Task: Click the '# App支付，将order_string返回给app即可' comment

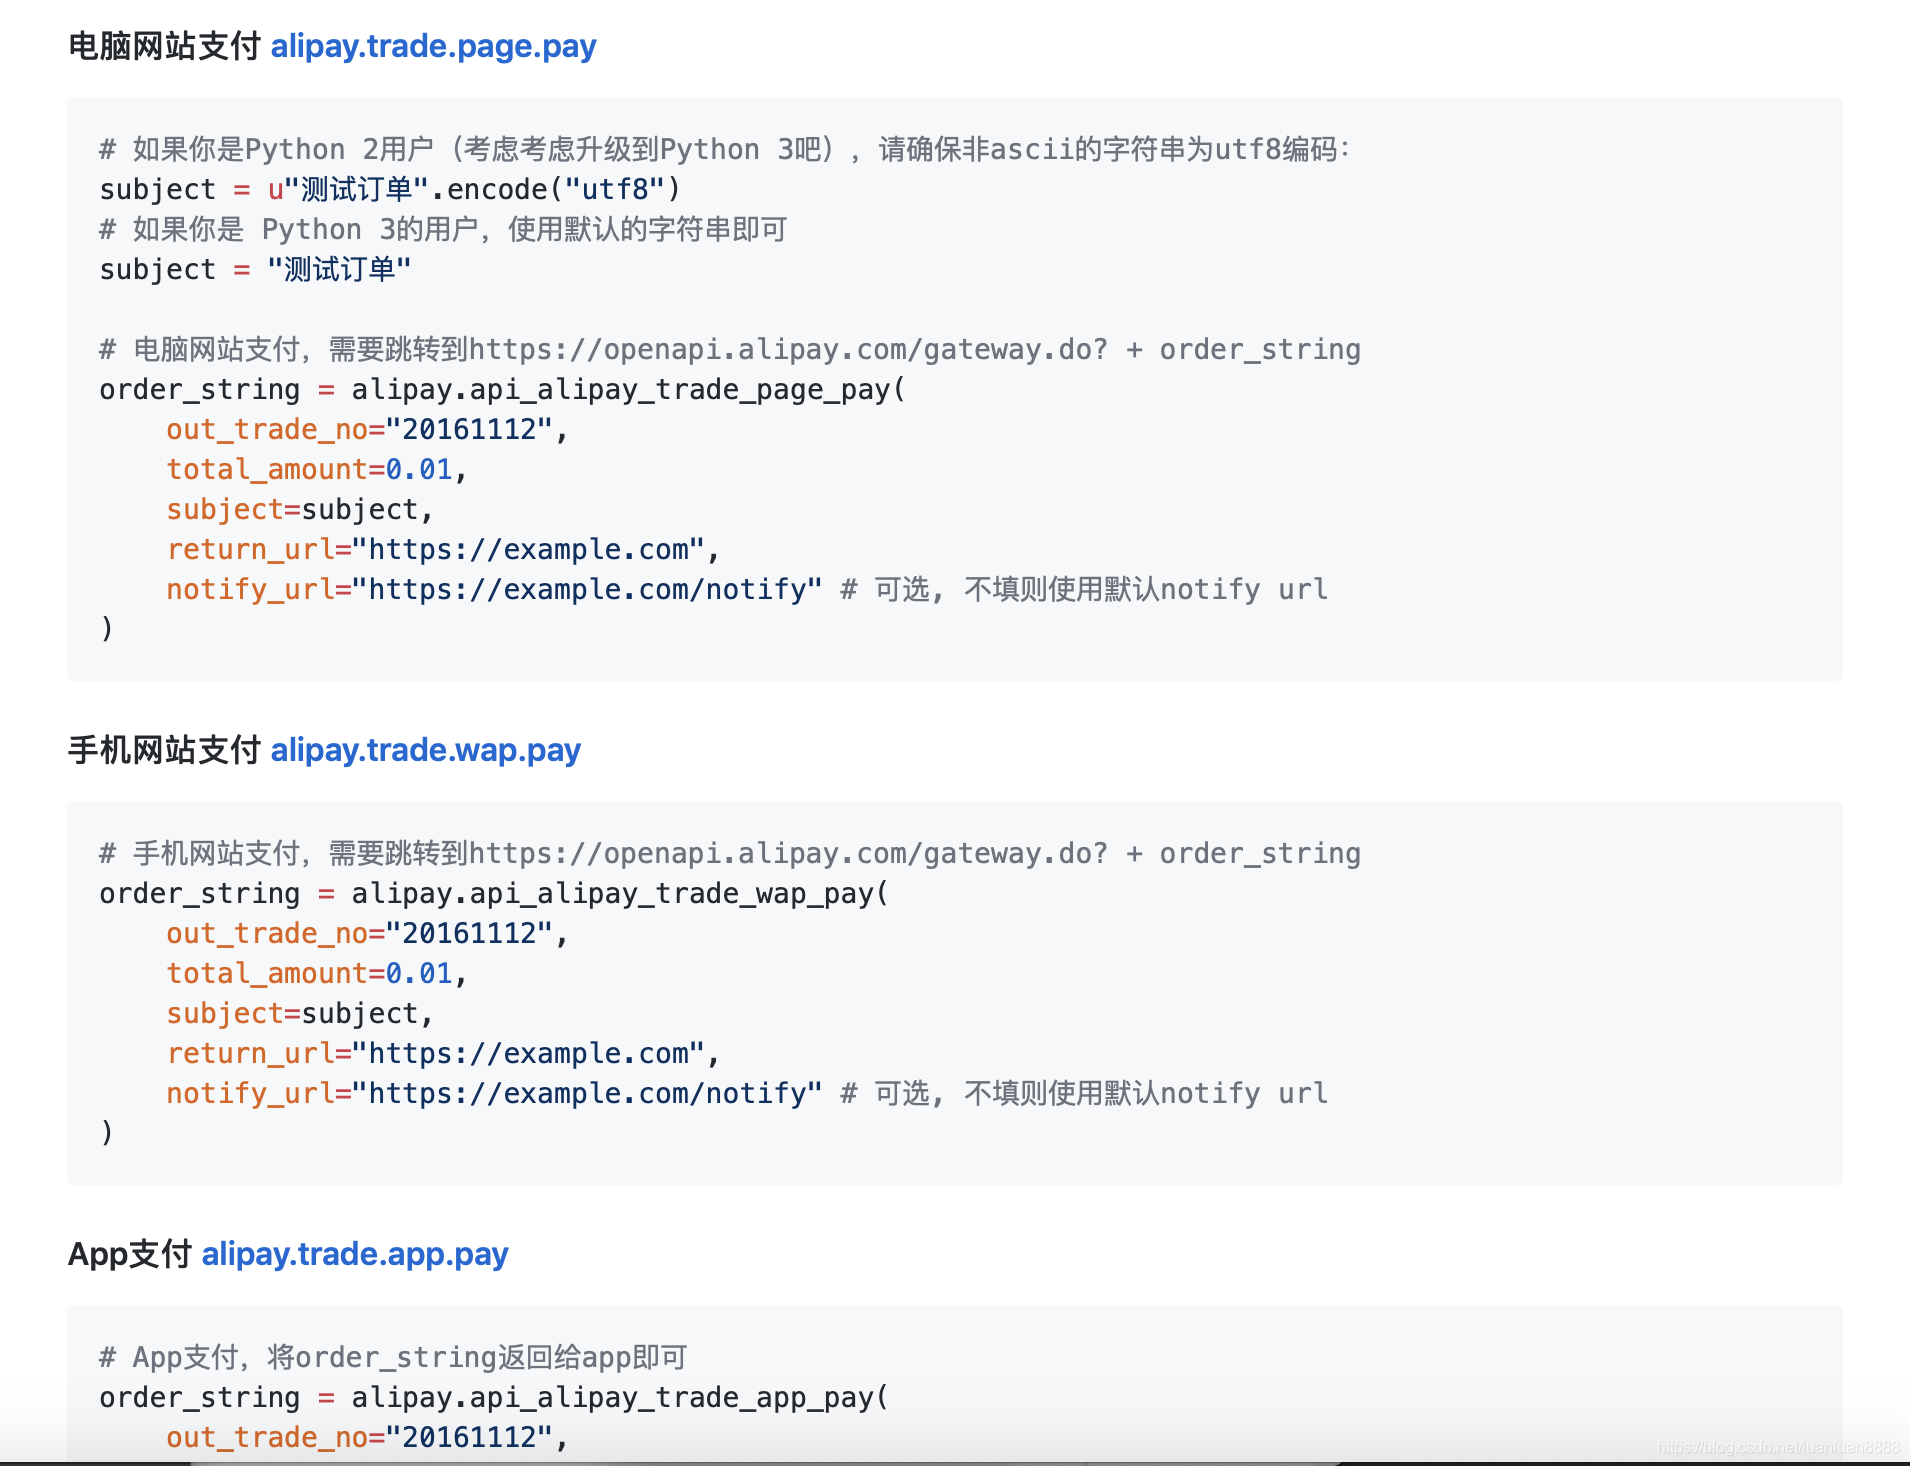Action: pos(393,1357)
